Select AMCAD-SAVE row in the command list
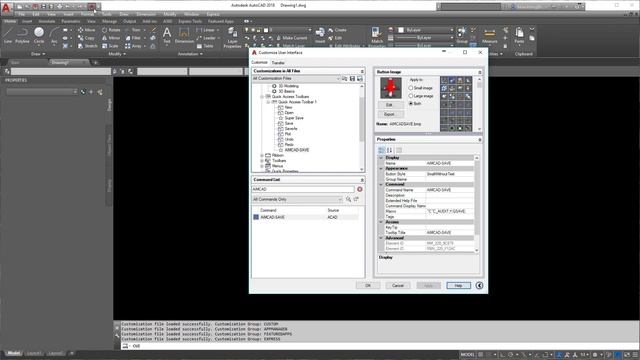The image size is (640, 360). [305, 217]
